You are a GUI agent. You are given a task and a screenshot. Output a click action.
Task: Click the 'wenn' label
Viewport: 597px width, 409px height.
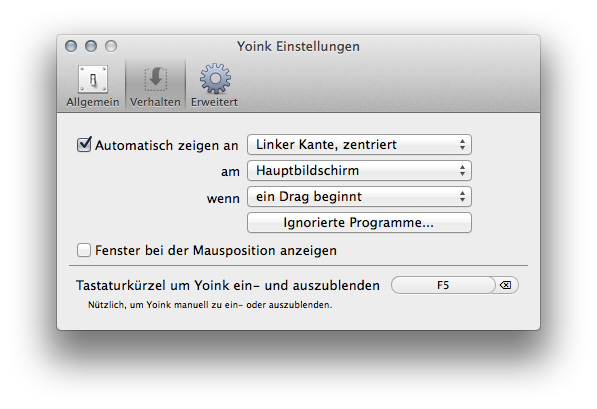coord(223,198)
